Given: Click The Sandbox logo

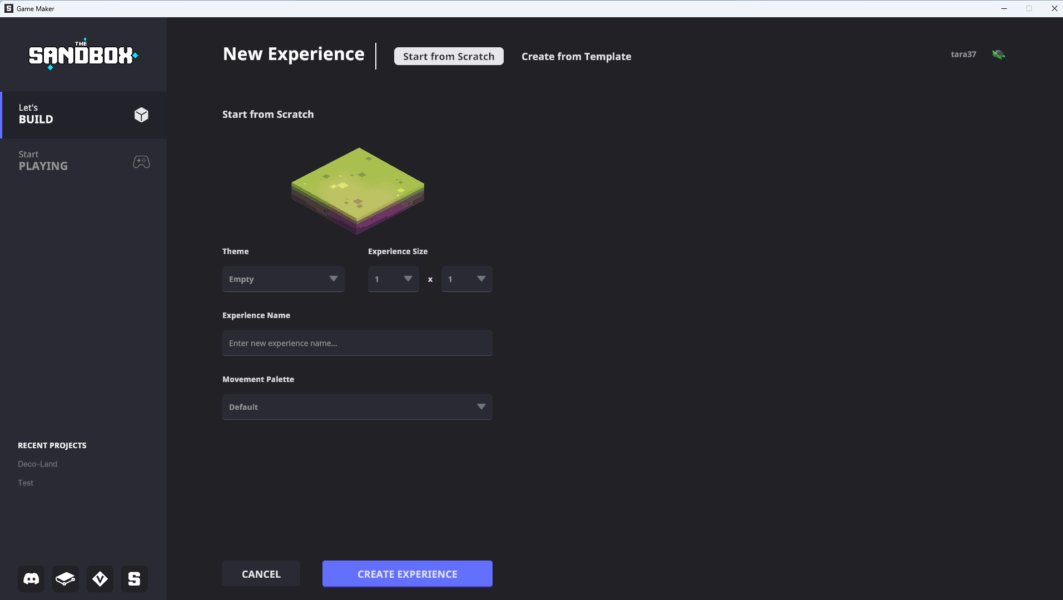Looking at the screenshot, I should (x=83, y=54).
